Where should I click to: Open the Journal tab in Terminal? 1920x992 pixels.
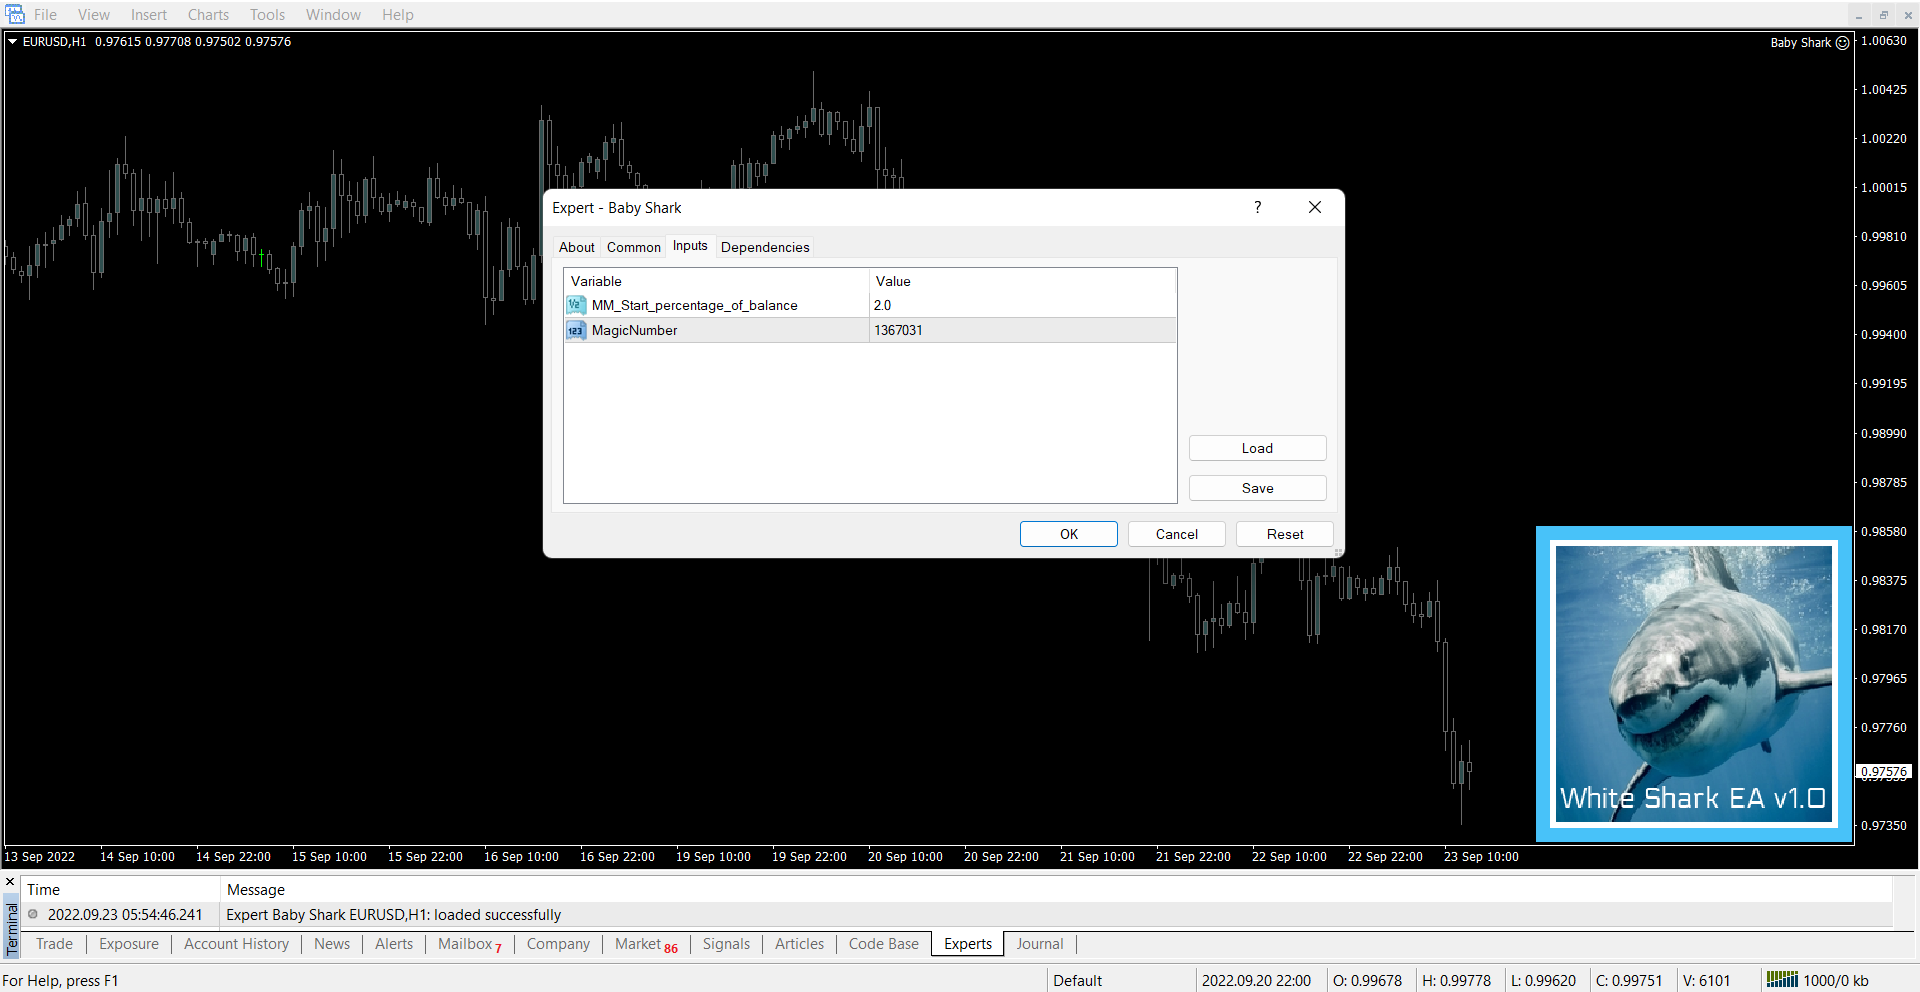1039,944
